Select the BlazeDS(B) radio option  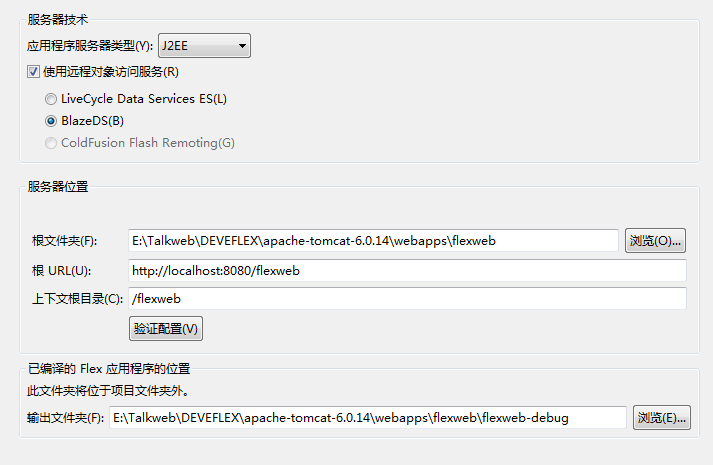[51, 121]
